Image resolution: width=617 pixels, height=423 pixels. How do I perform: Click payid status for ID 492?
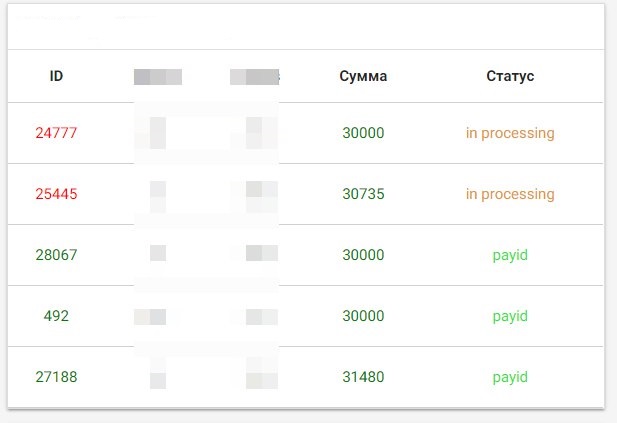click(510, 316)
